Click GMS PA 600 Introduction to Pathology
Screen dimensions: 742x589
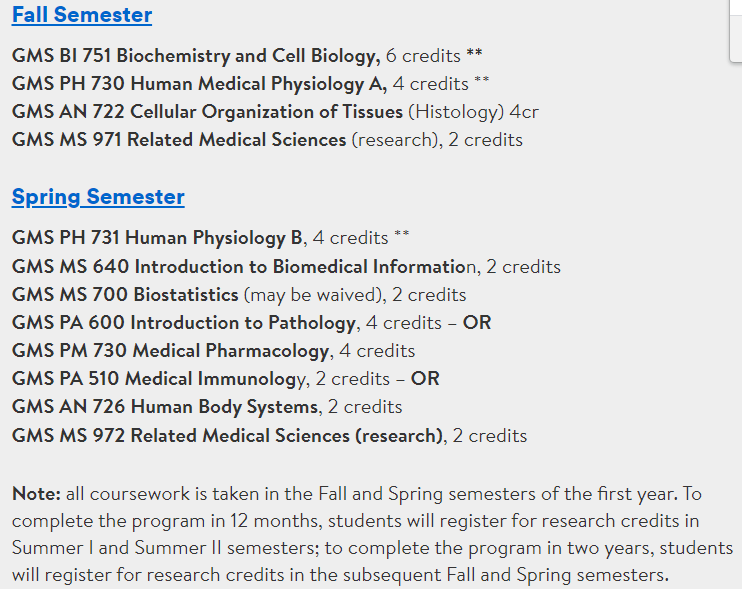pos(184,323)
